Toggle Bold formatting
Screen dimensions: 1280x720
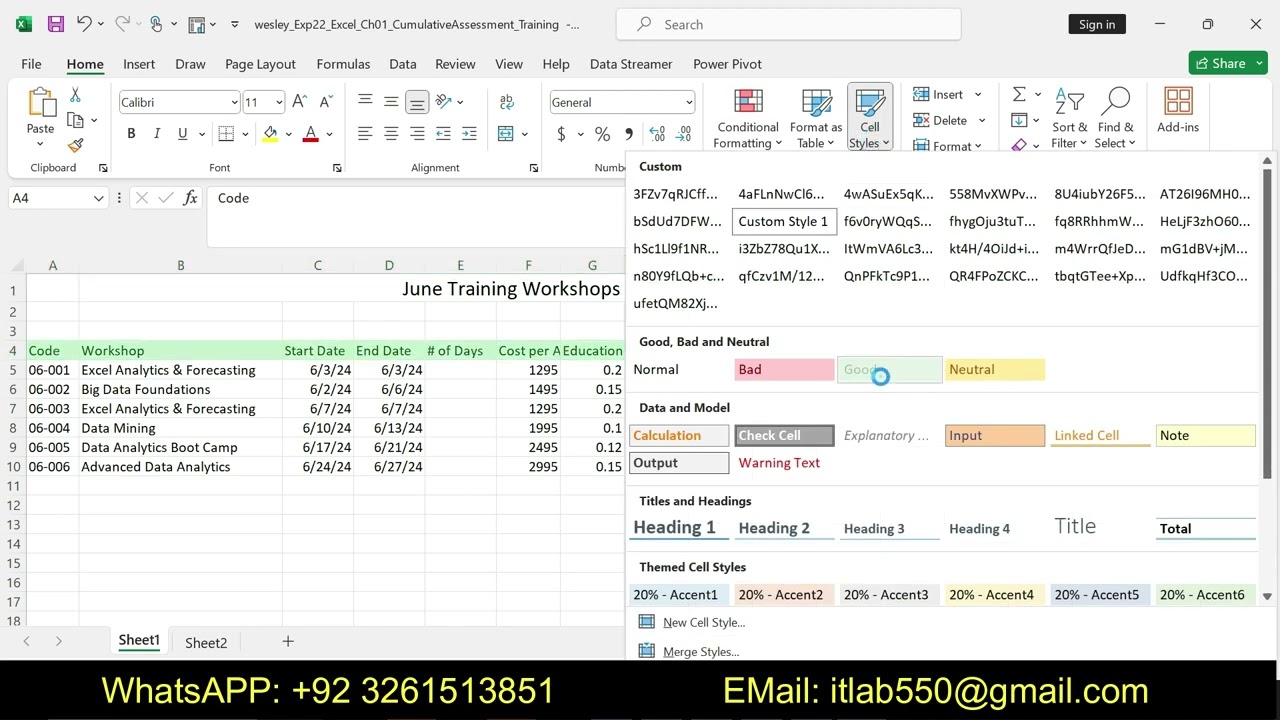click(131, 134)
